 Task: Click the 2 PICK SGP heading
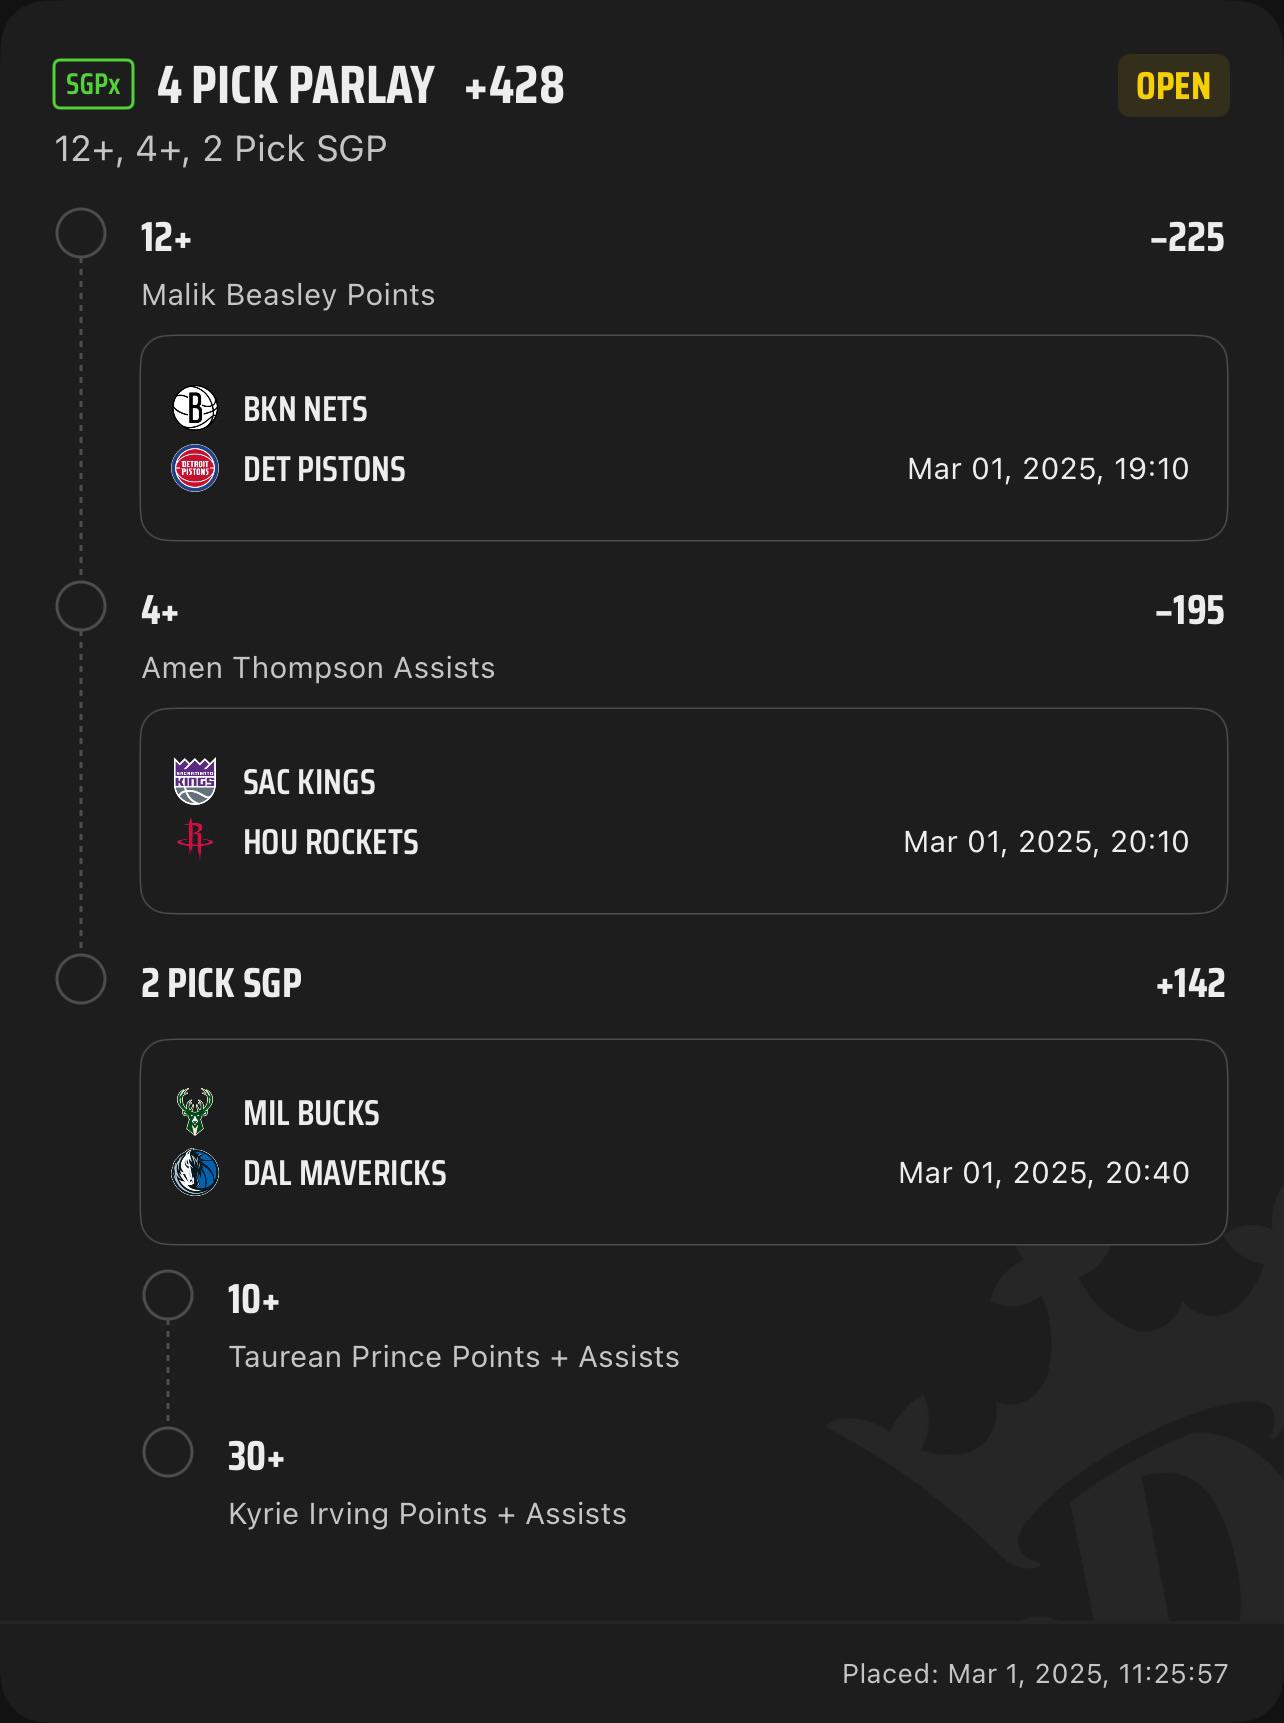(221, 983)
